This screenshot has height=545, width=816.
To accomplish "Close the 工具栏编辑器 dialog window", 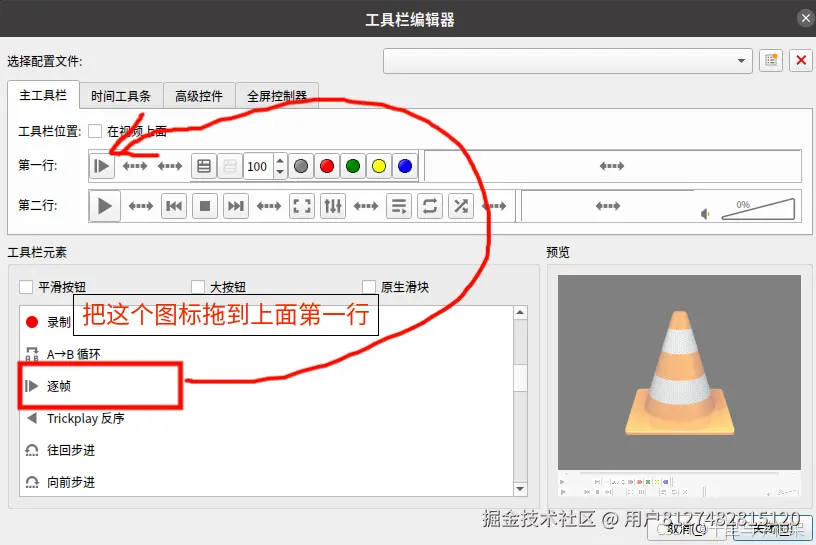I will [806, 18].
